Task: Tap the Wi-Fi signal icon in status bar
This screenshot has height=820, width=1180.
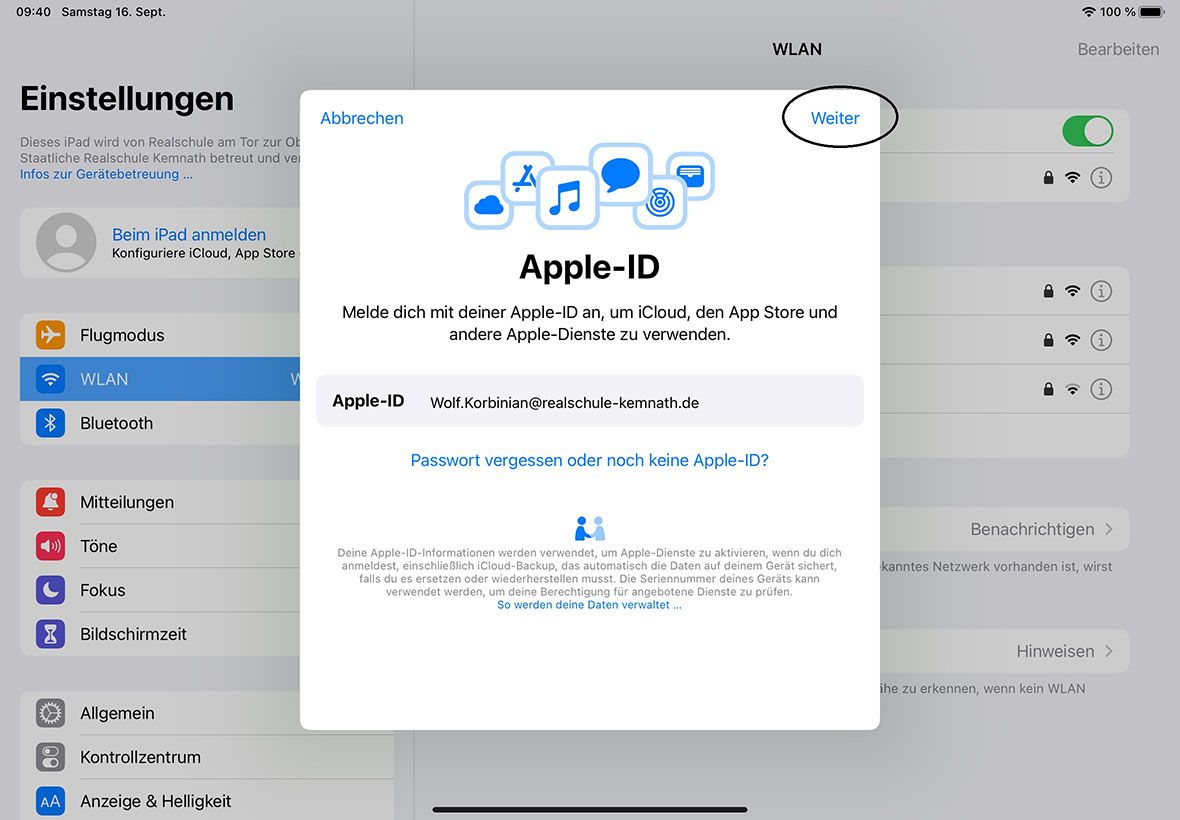Action: [x=1088, y=12]
